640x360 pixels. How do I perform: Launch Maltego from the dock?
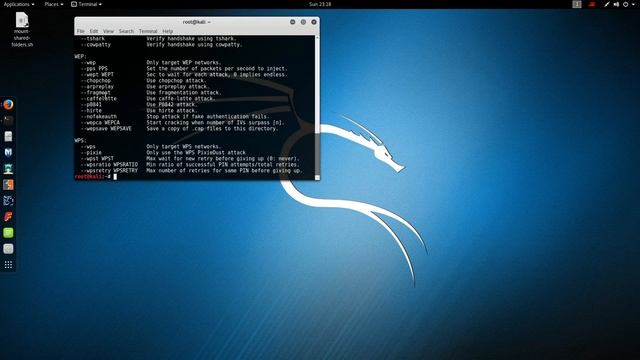(8, 200)
